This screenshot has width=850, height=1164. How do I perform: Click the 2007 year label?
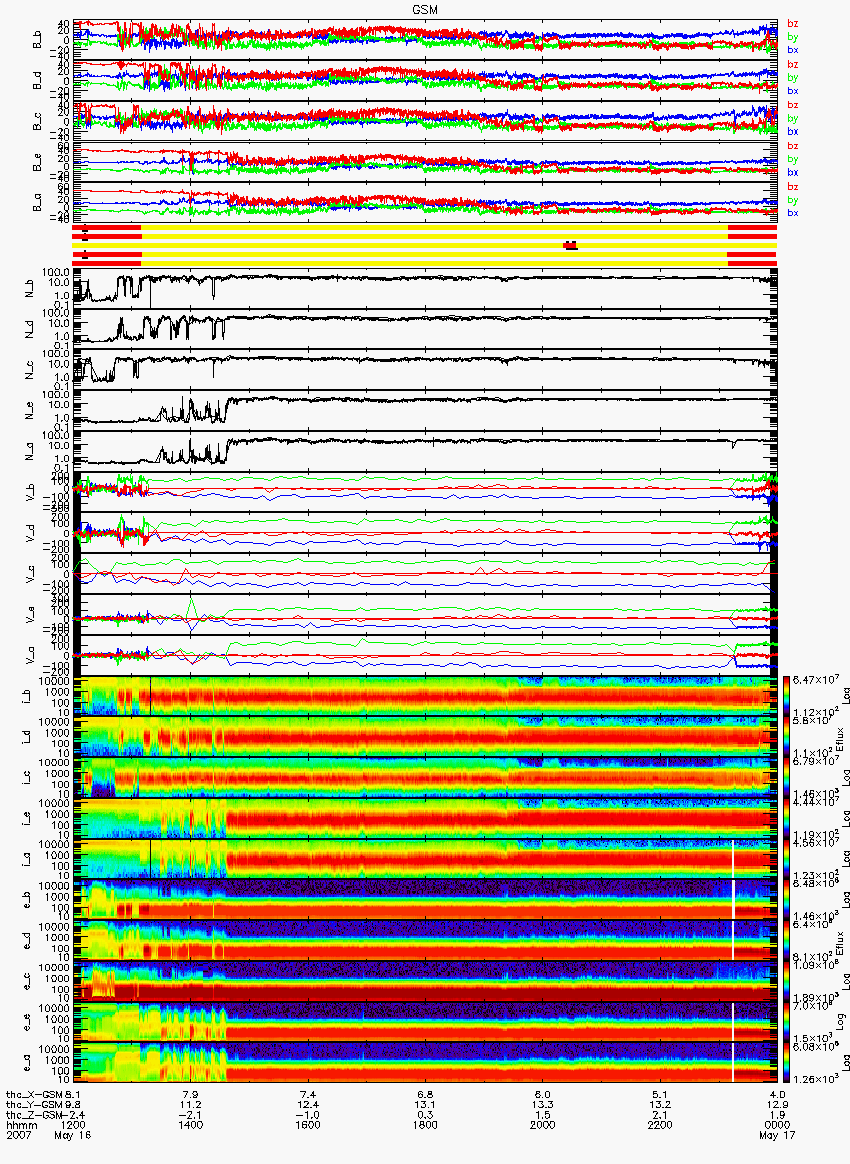pos(17,1136)
